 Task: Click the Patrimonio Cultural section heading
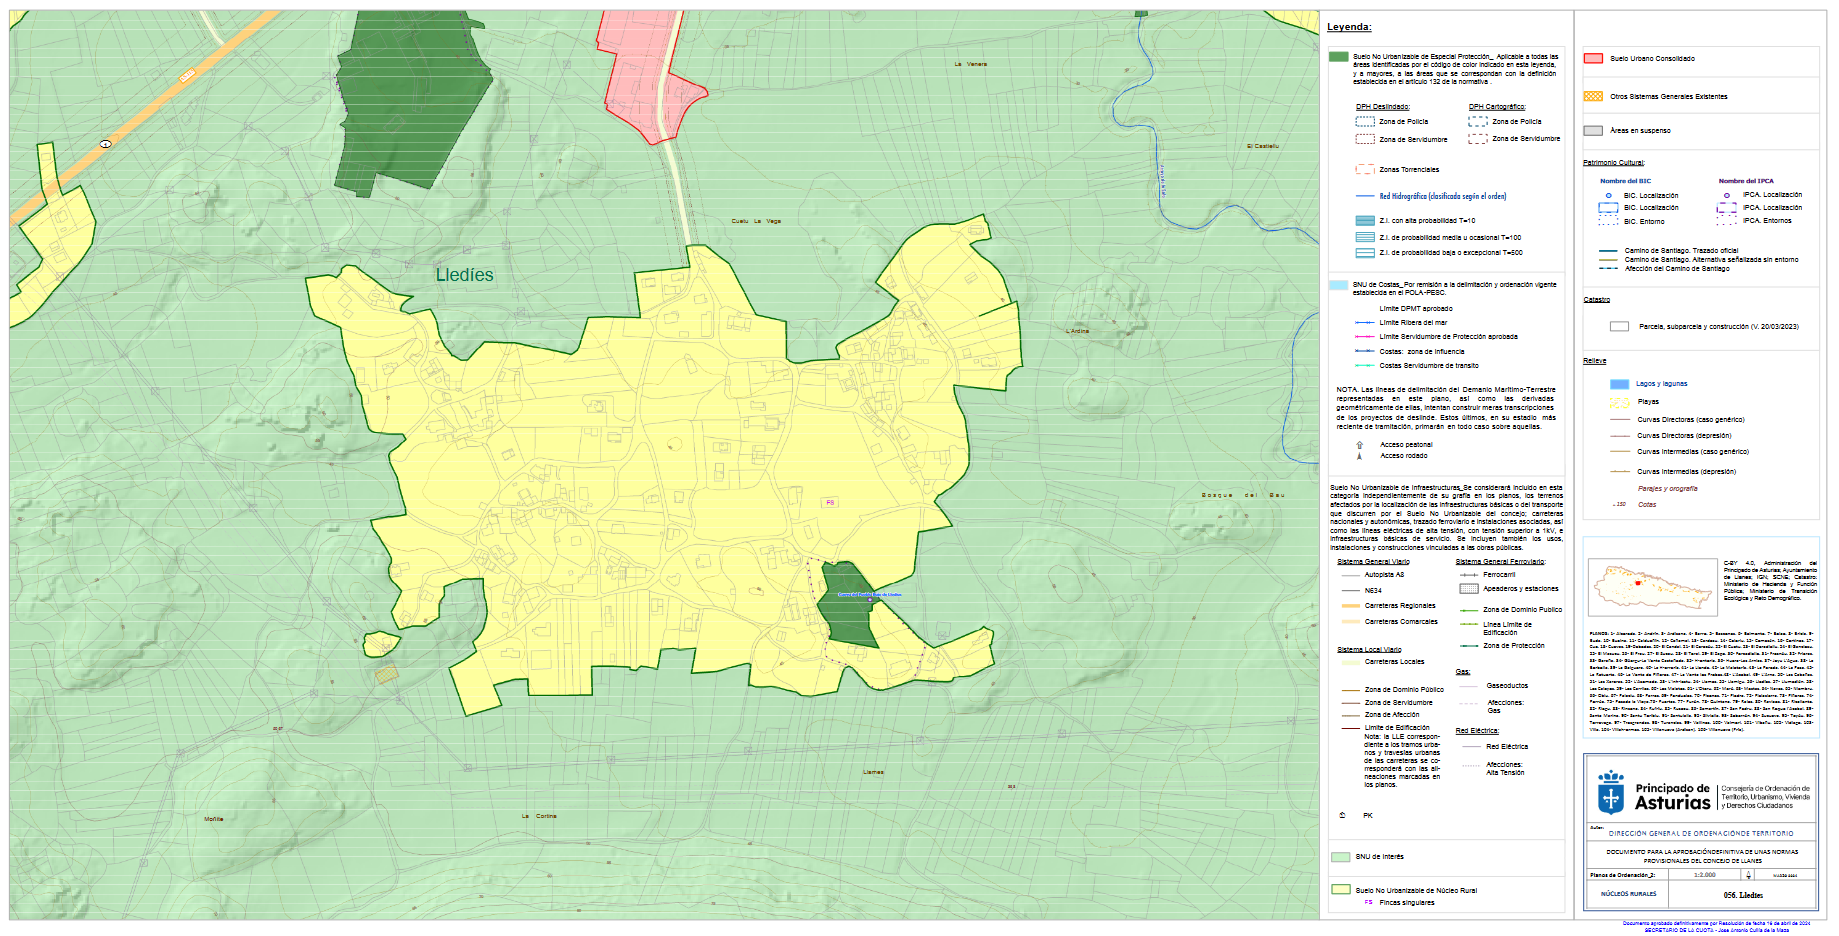[1613, 162]
